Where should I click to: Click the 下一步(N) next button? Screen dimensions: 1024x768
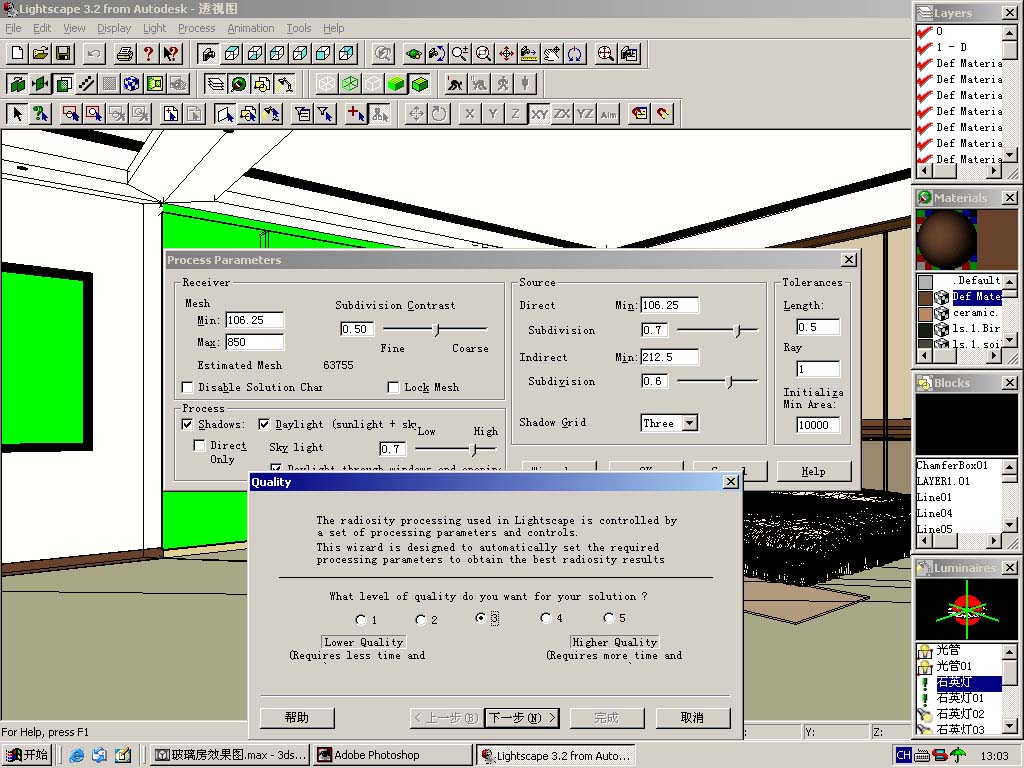coord(521,718)
